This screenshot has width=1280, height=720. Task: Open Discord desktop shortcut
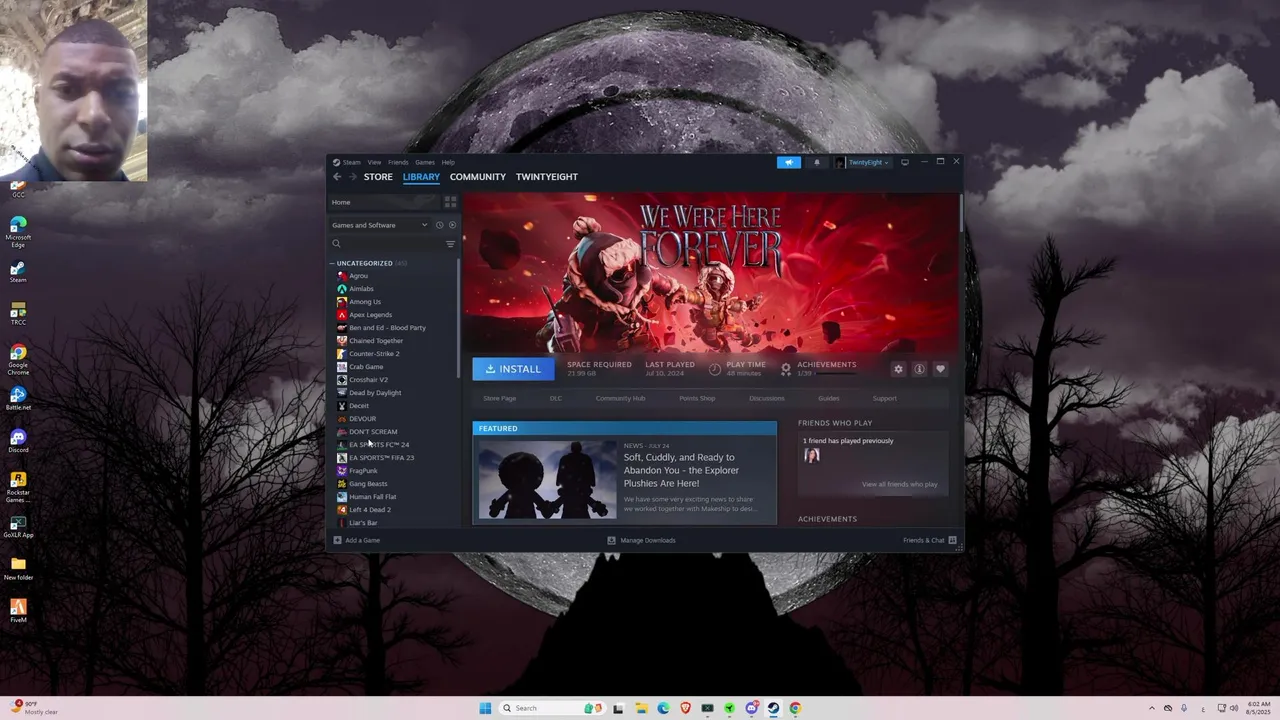click(x=18, y=441)
